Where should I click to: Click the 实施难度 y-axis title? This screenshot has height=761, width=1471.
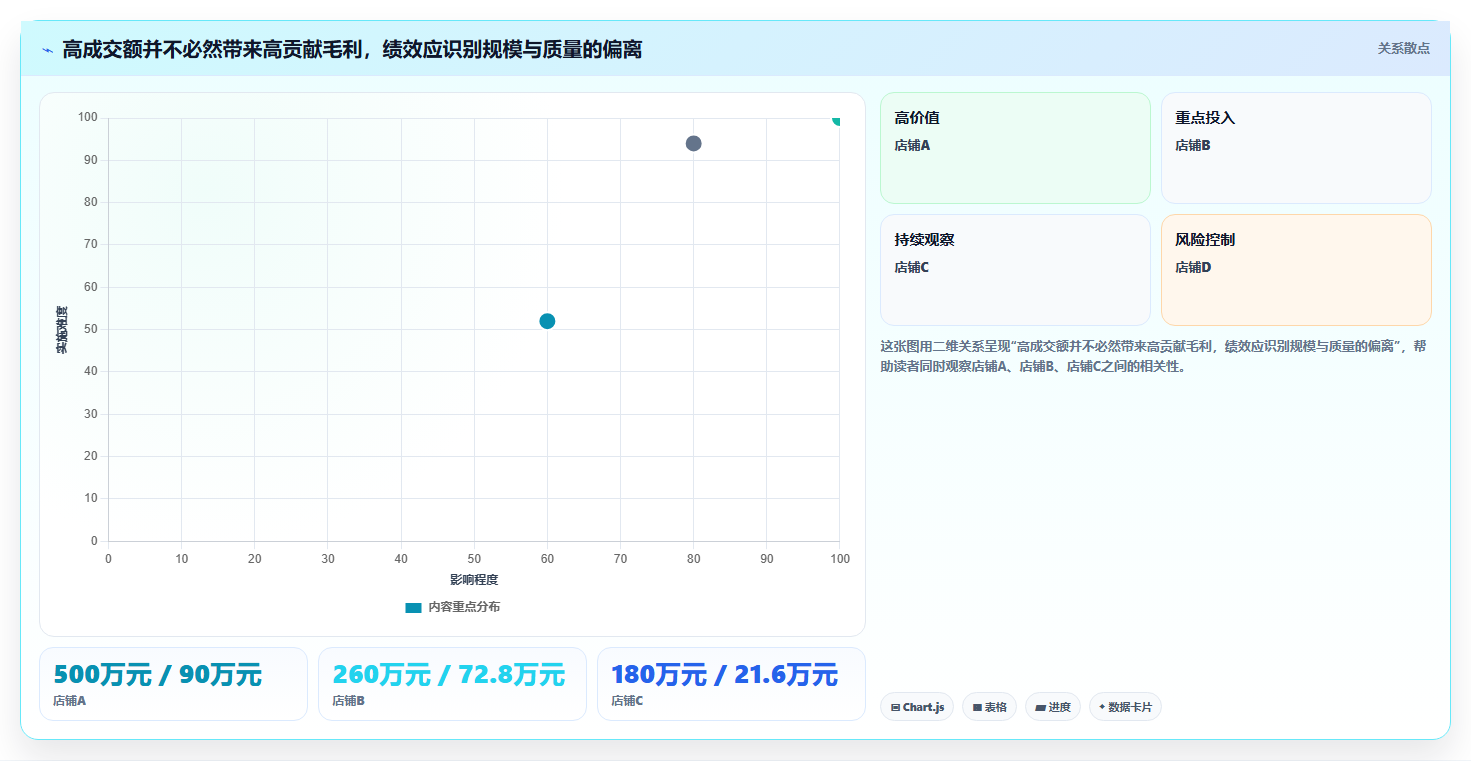pos(62,329)
